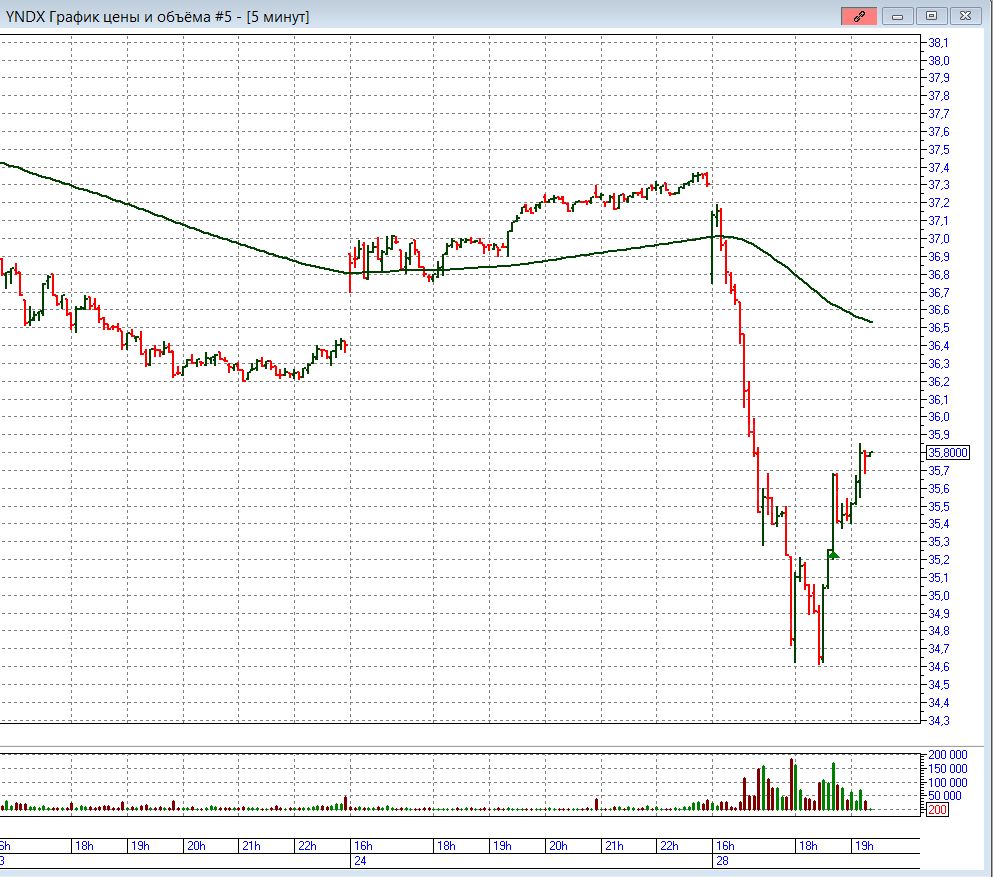Minimize the YNDX chart window

[x=897, y=16]
